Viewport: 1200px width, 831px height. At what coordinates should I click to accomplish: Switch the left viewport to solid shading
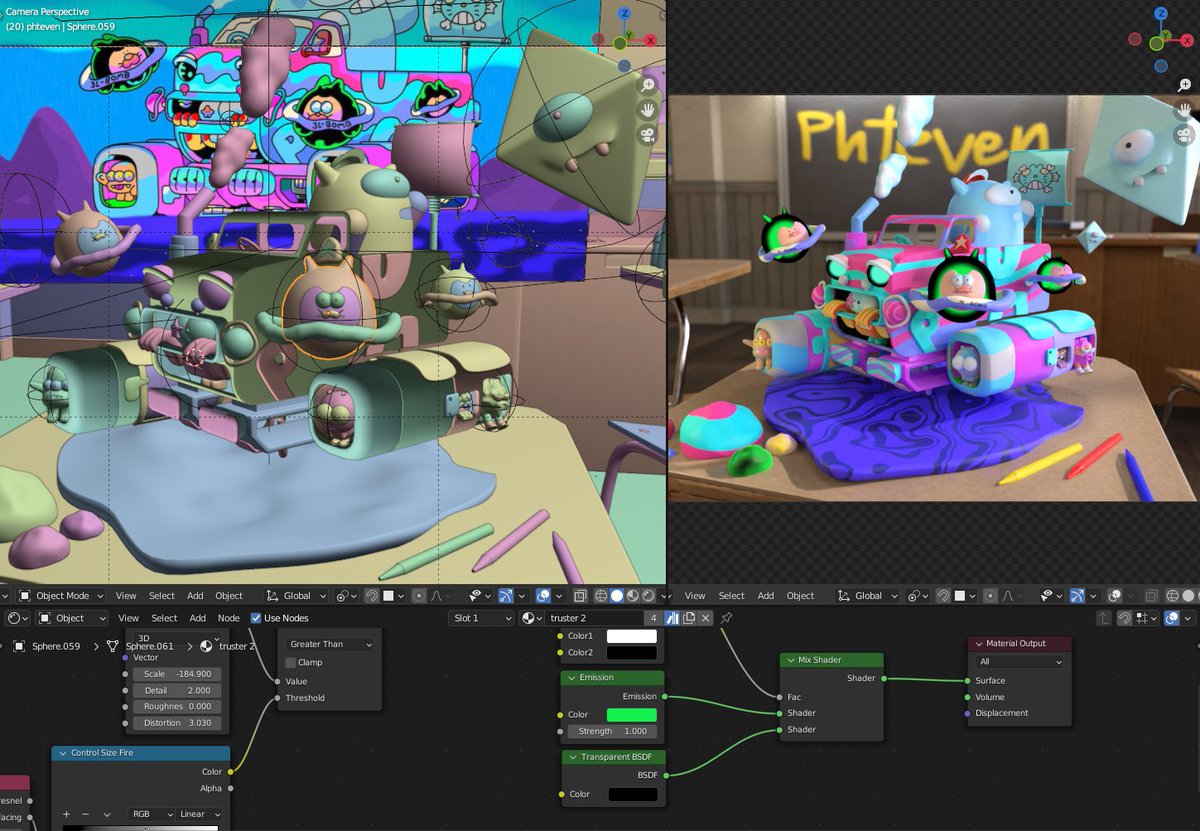point(617,596)
